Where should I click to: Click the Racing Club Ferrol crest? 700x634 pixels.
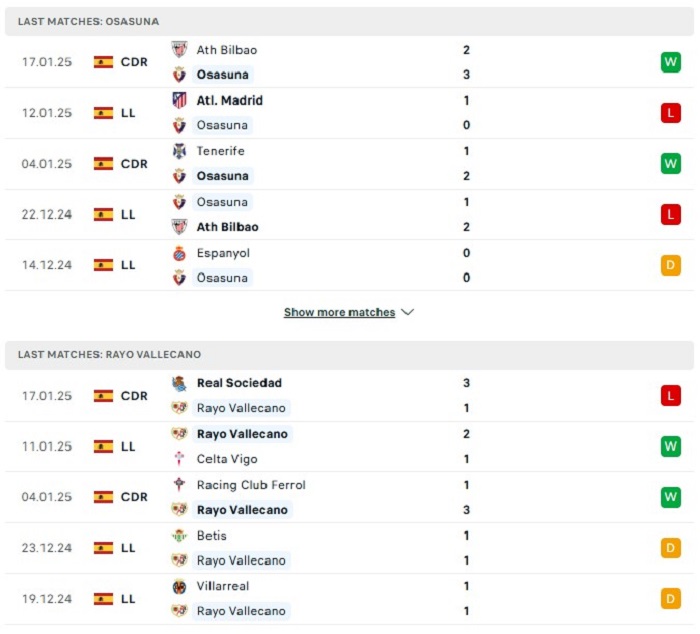coord(179,485)
